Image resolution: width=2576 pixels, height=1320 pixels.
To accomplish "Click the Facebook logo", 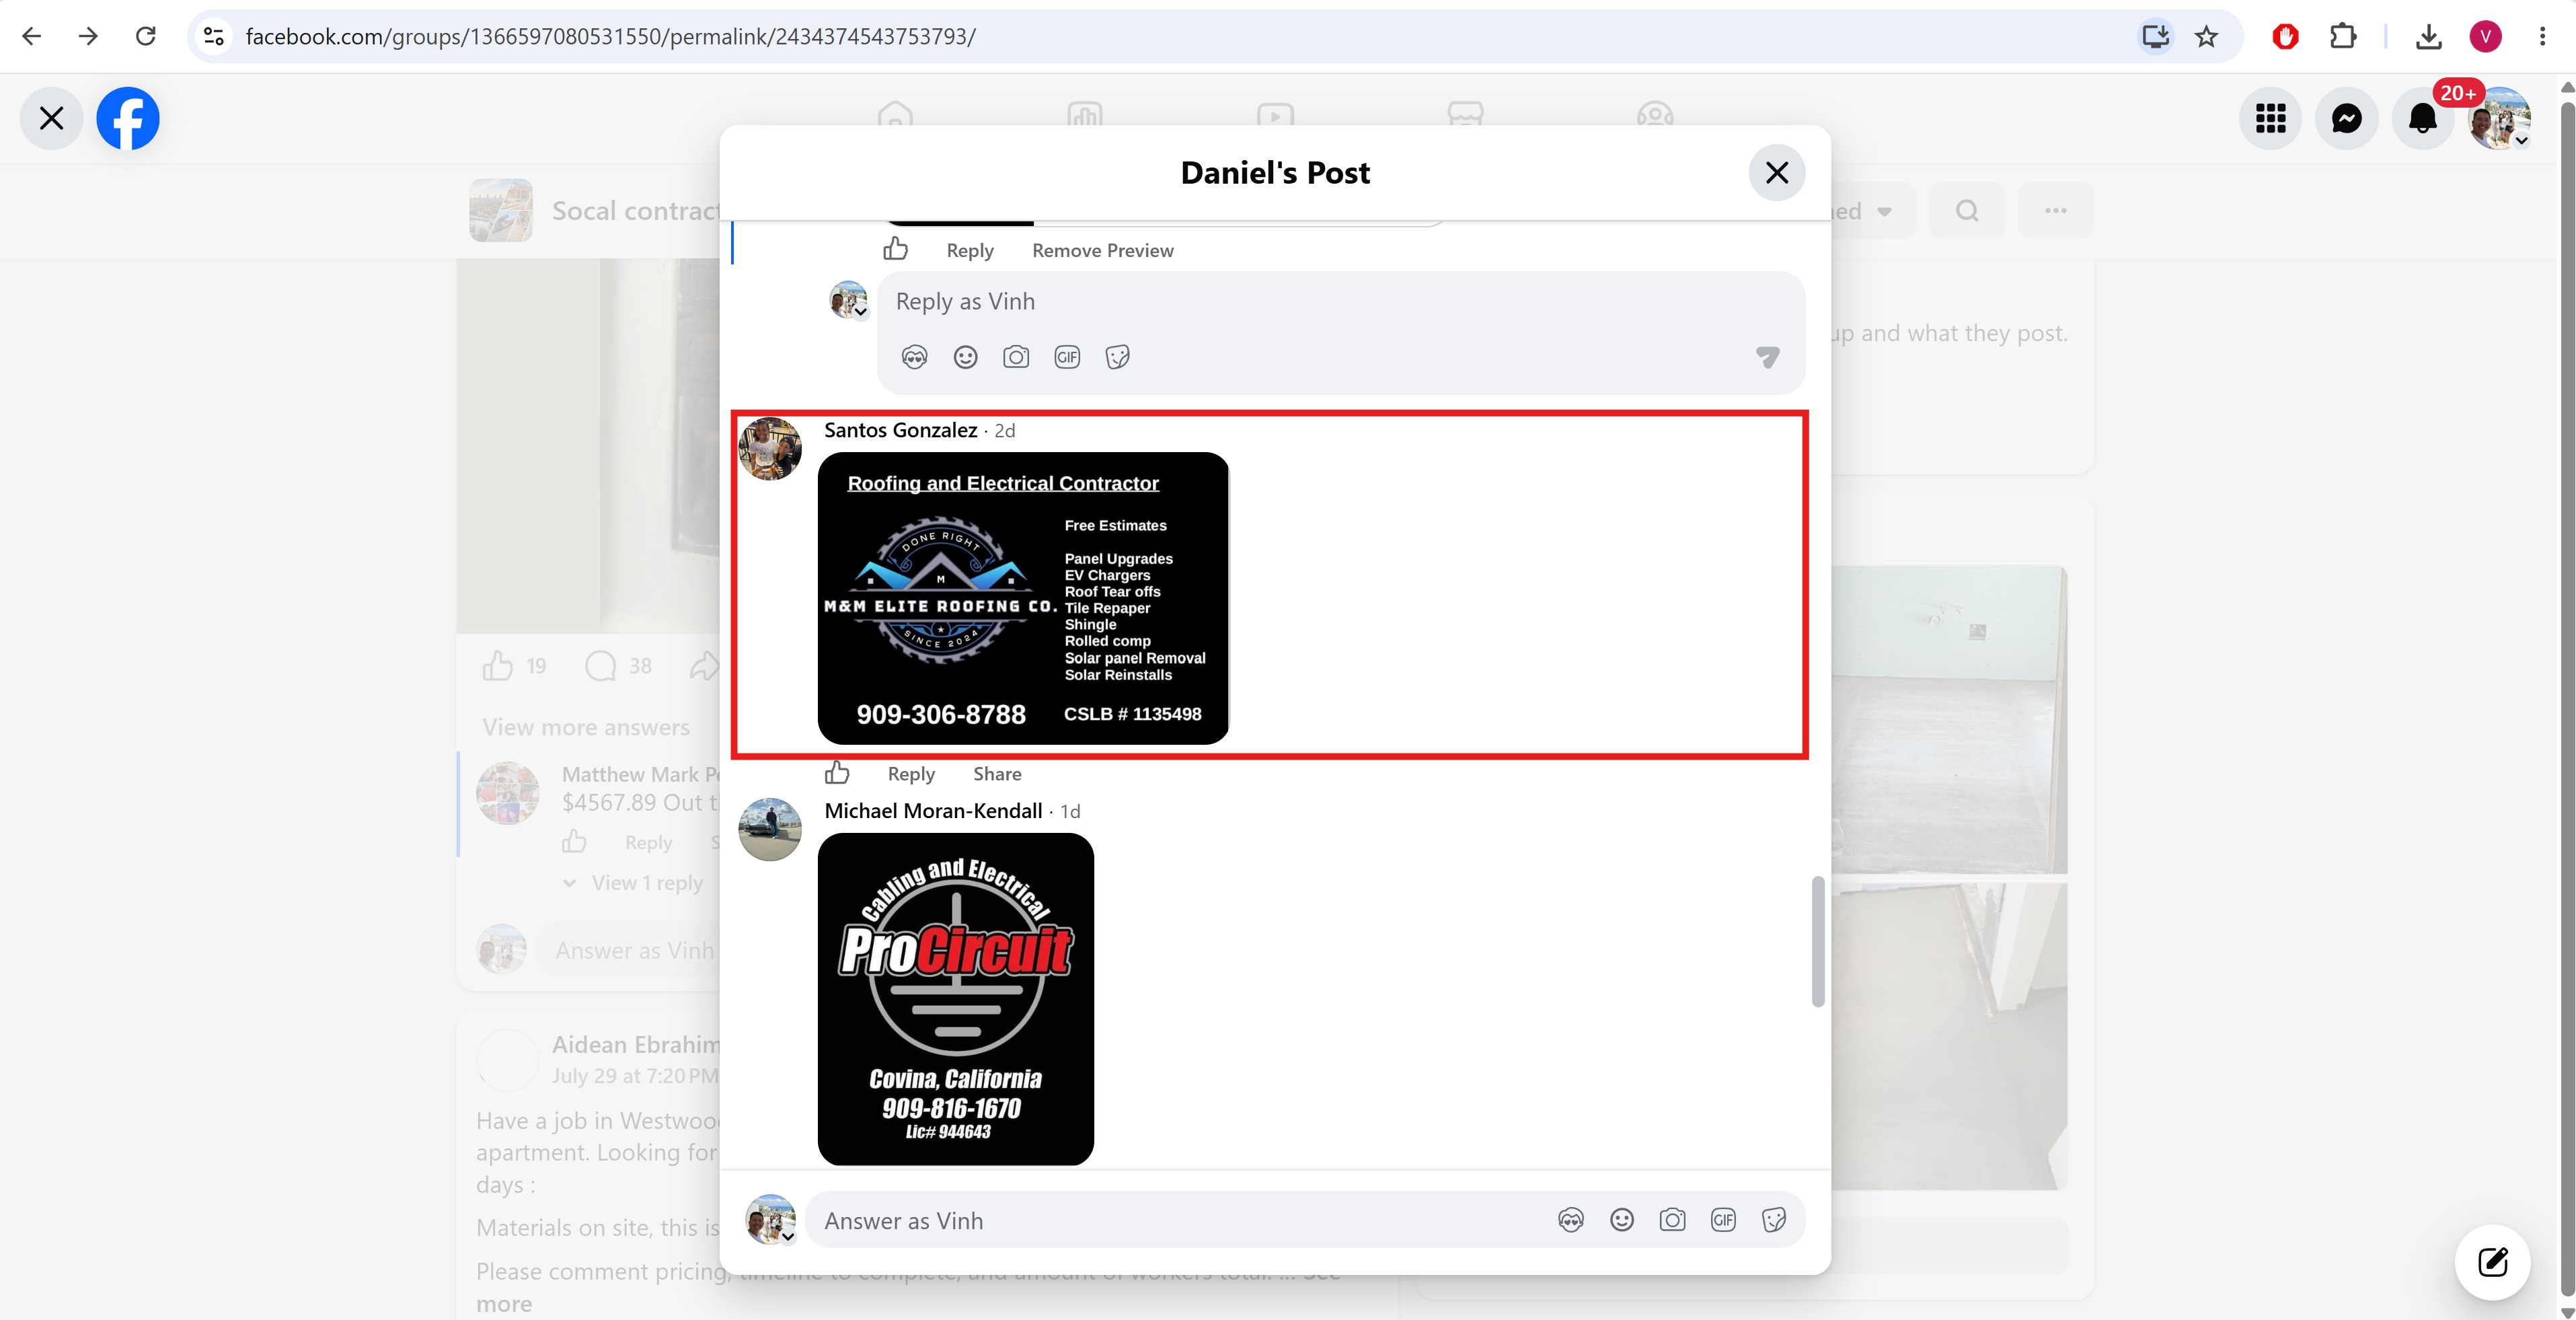I will click(128, 119).
